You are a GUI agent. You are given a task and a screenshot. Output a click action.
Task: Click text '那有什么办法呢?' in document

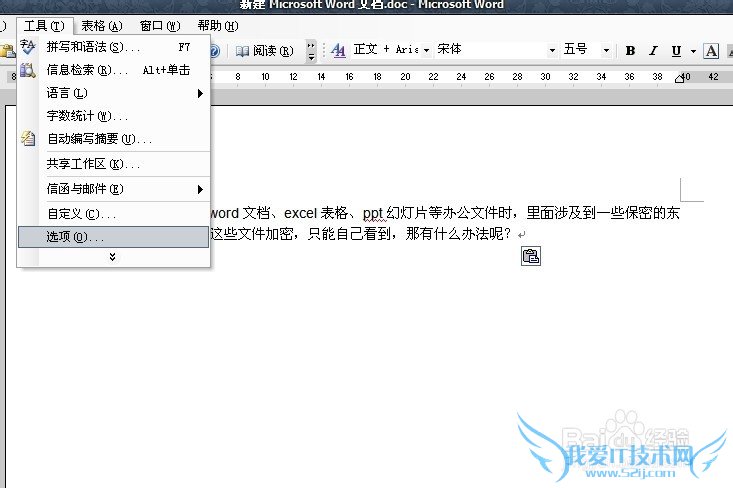[x=459, y=233]
